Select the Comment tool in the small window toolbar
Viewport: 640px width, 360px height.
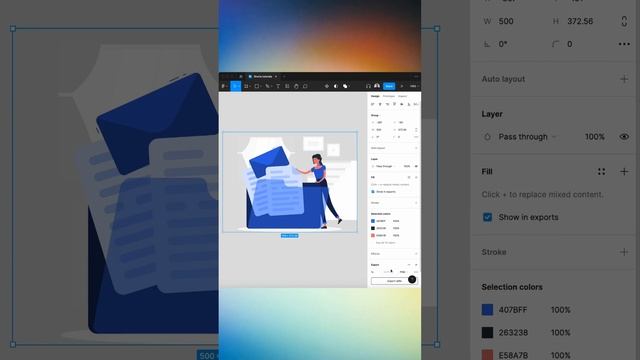(x=305, y=86)
